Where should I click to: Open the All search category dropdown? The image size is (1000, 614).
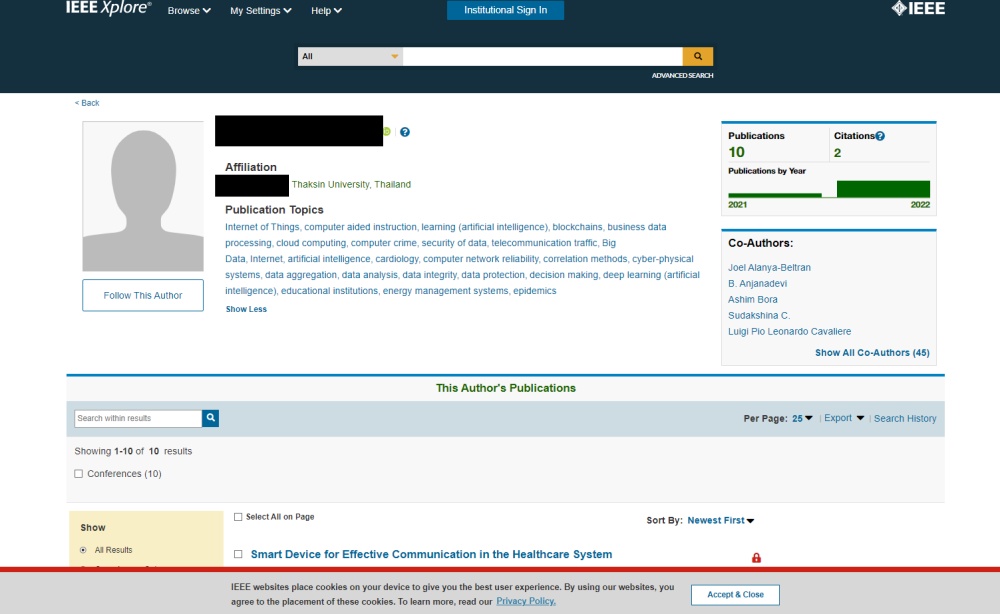coord(350,56)
